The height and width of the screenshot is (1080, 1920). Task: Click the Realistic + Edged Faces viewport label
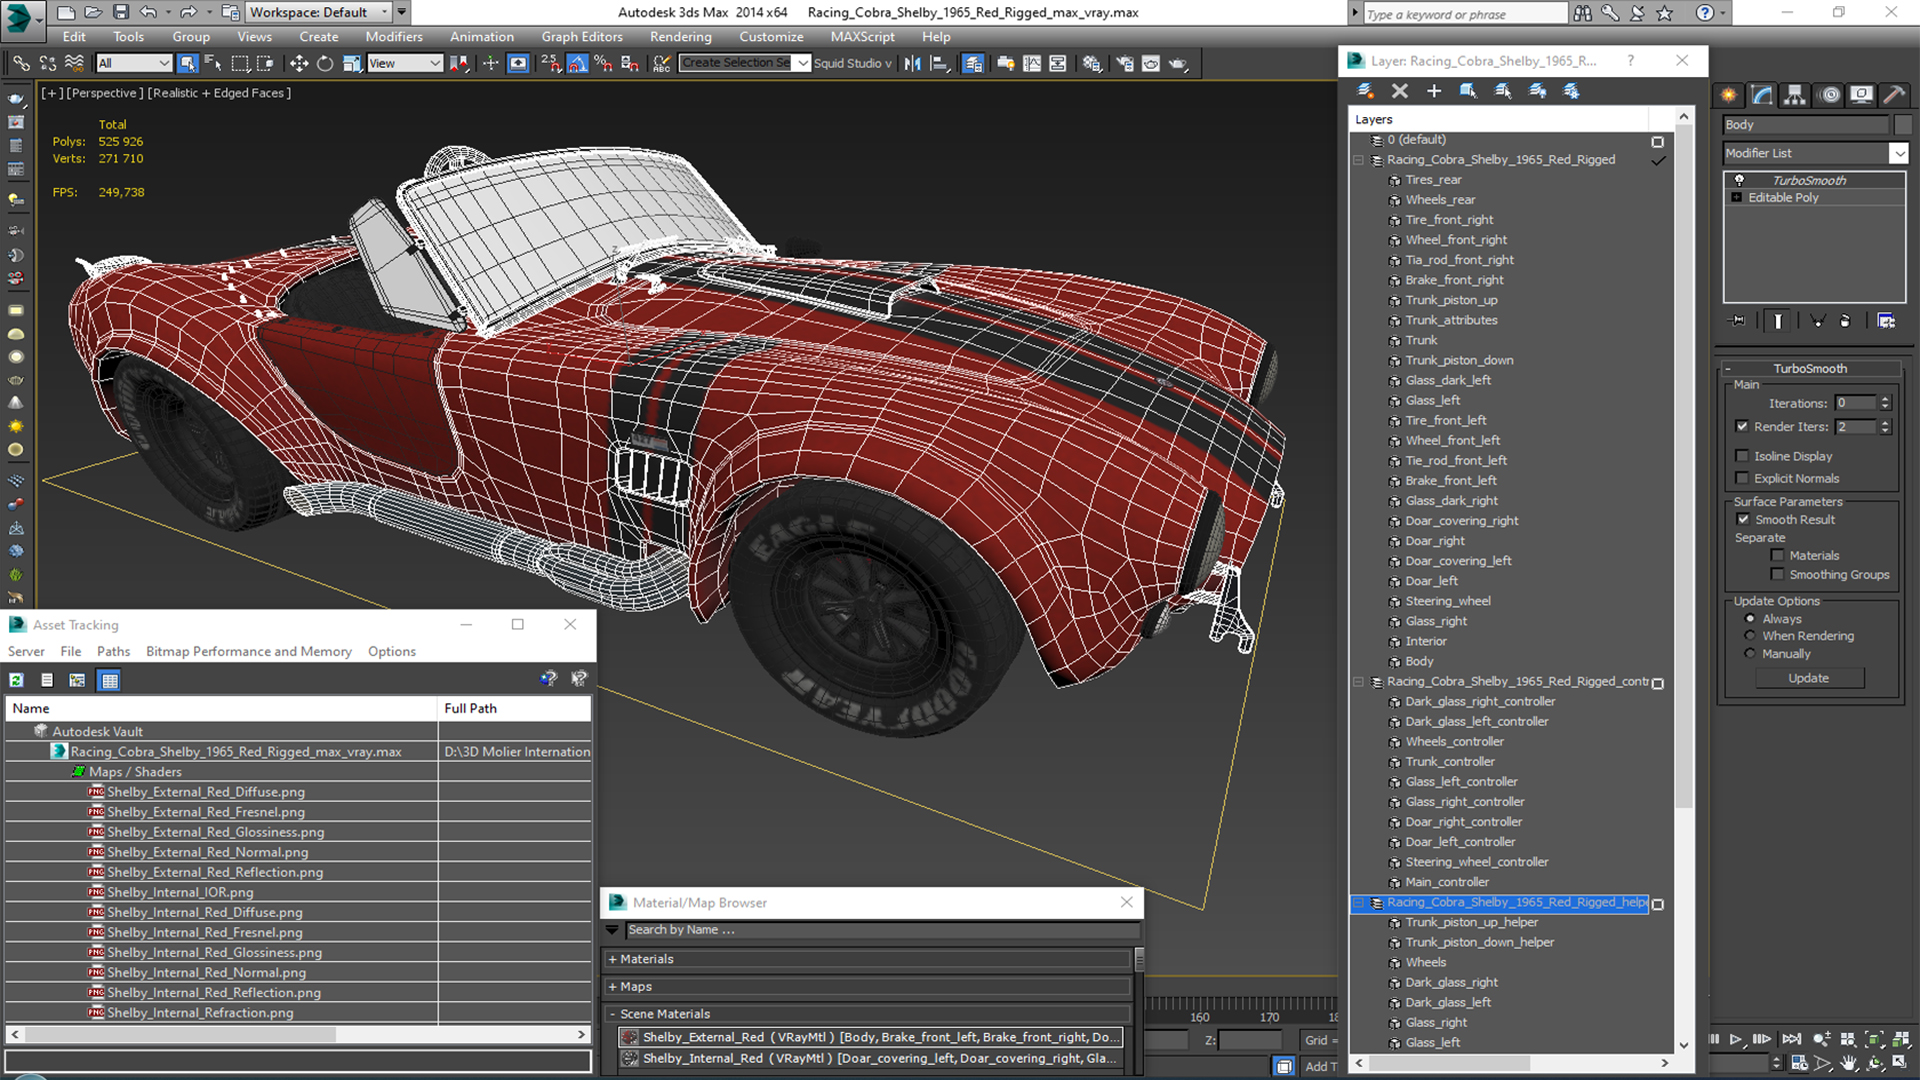tap(219, 93)
